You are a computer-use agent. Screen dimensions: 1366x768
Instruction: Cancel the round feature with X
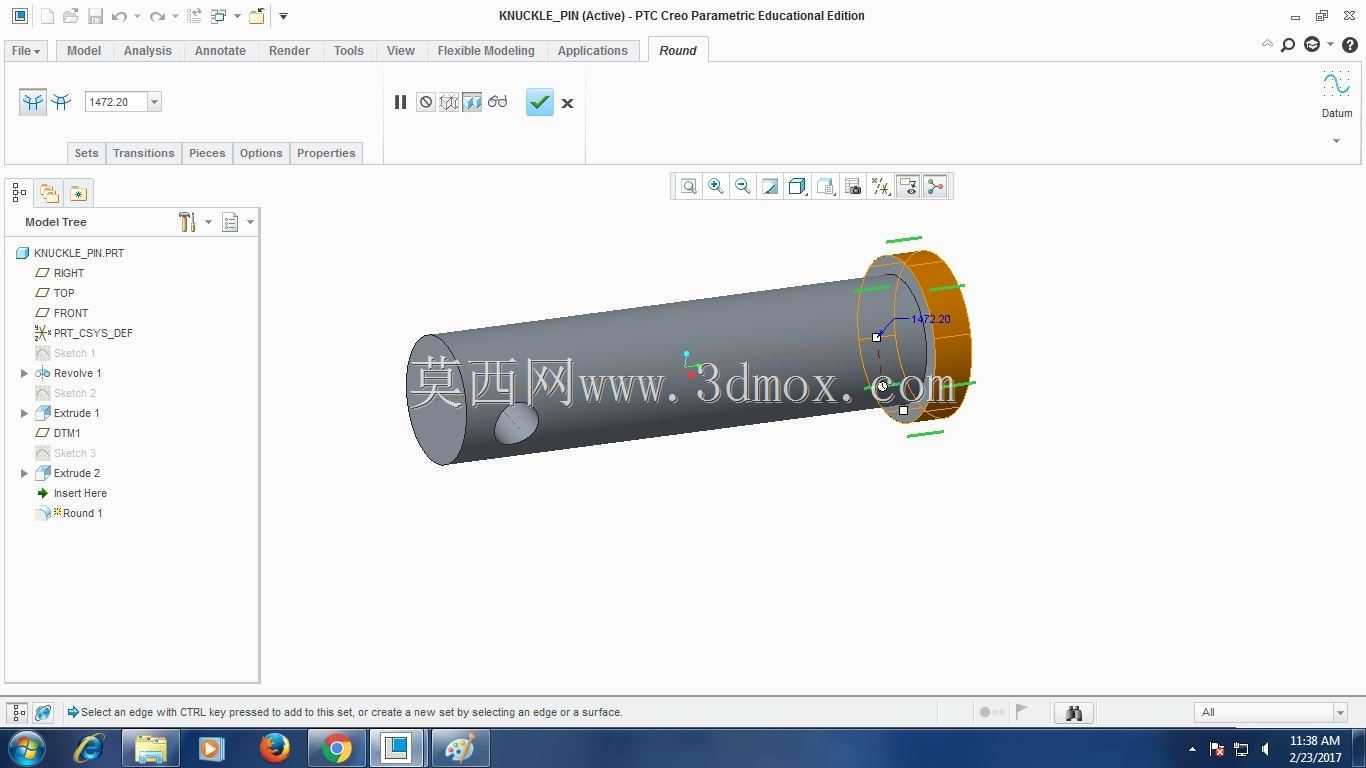(x=567, y=103)
